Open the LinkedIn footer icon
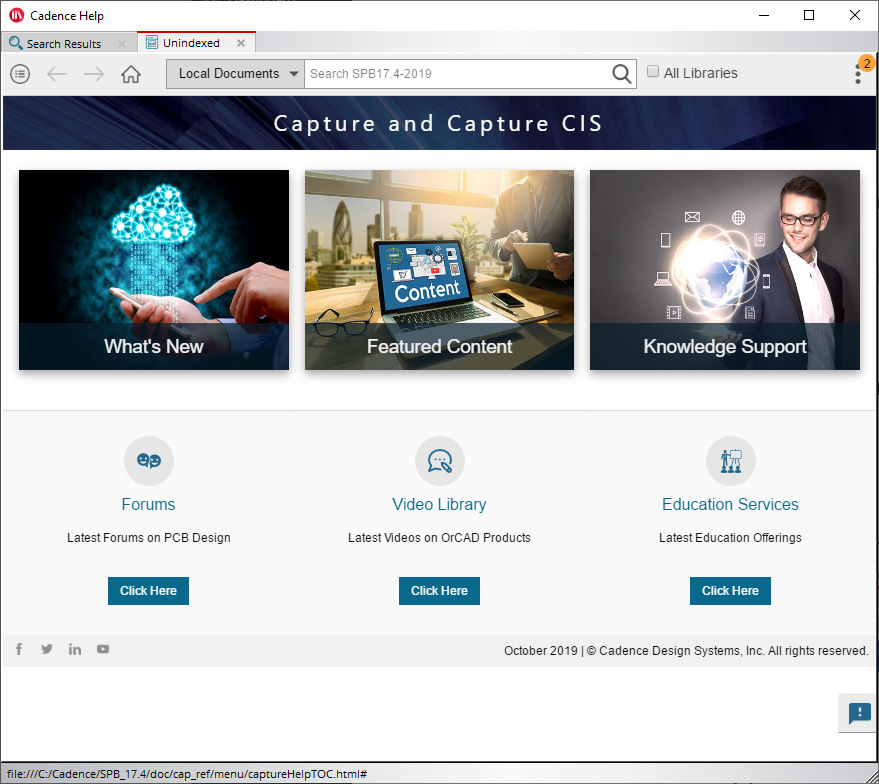This screenshot has height=784, width=879. pos(75,649)
